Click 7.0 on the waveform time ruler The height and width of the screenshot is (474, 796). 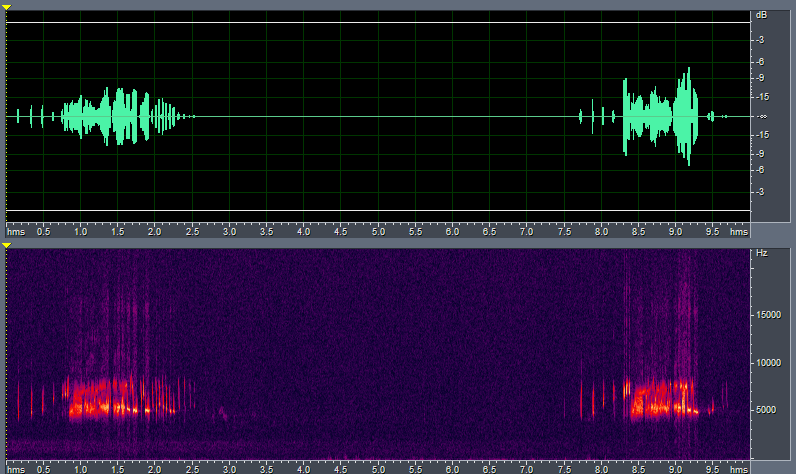tap(526, 231)
